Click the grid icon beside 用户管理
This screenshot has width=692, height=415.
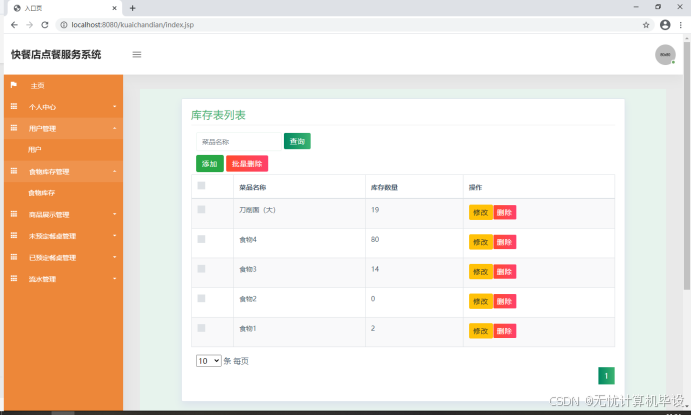pos(14,128)
